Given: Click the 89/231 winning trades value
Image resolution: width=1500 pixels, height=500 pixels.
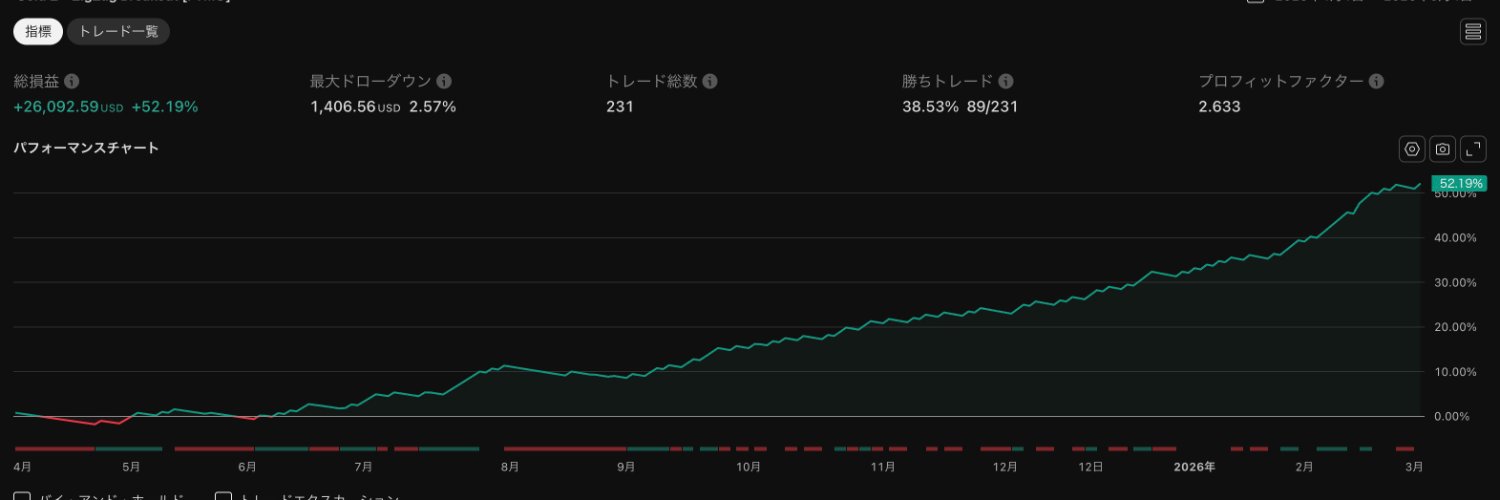Looking at the screenshot, I should (992, 107).
